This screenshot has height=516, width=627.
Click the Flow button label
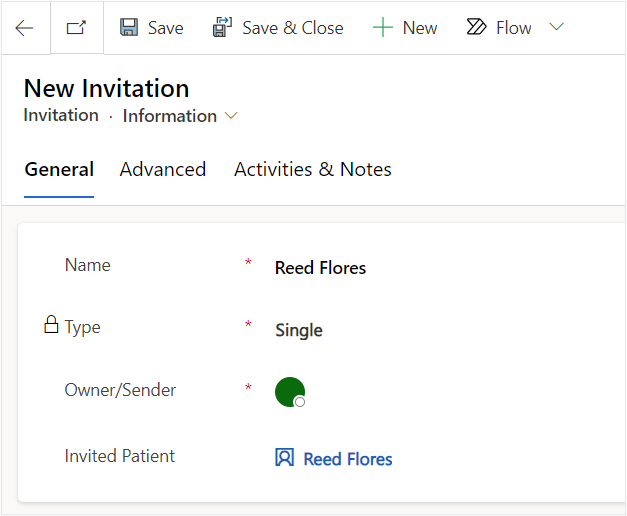pos(514,28)
